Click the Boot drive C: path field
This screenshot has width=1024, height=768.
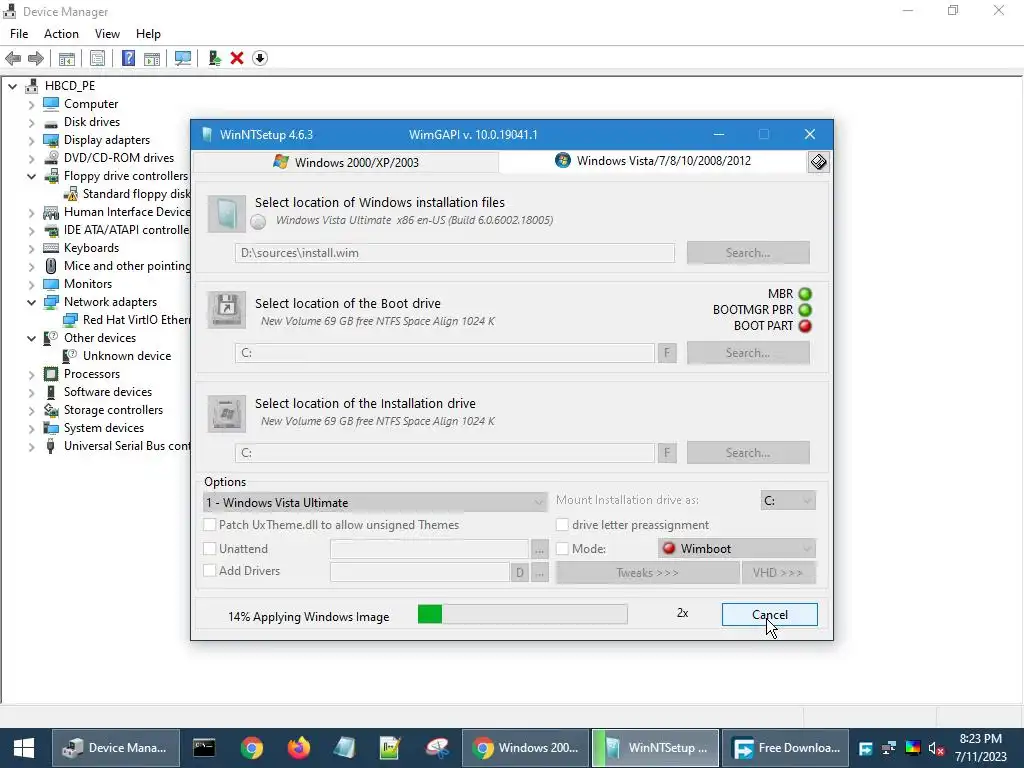tap(445, 353)
